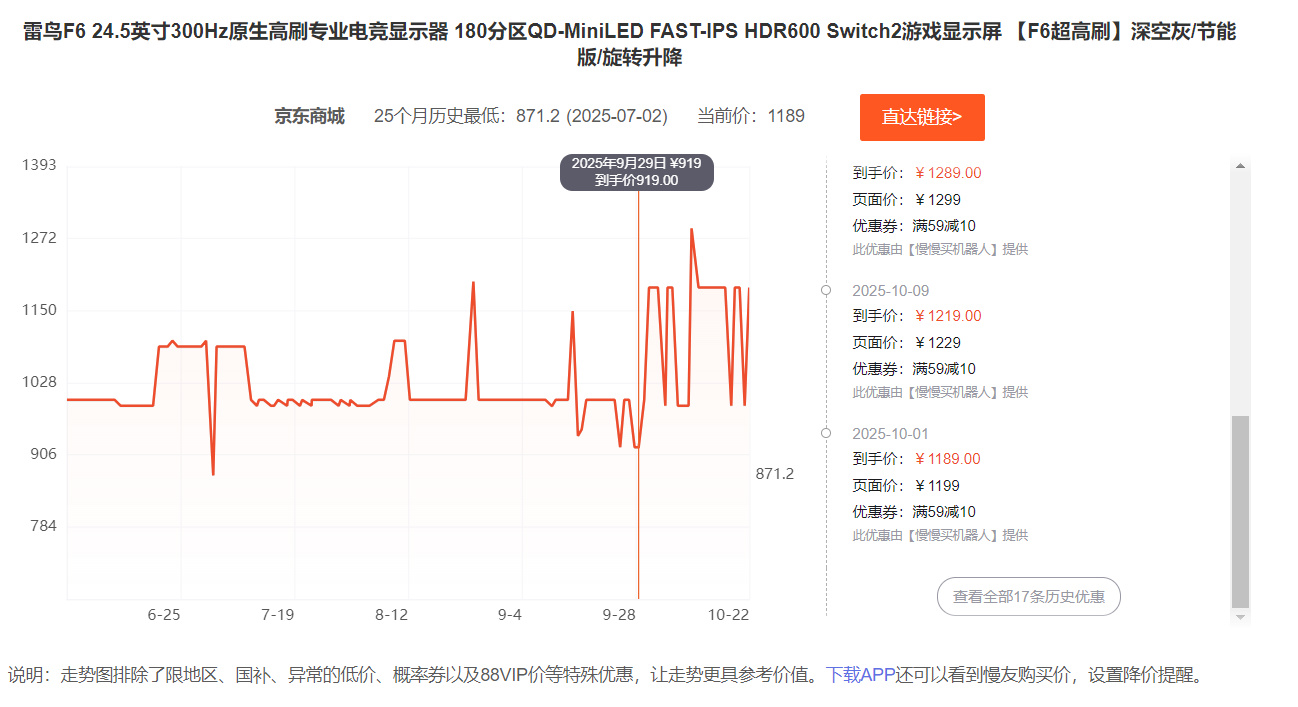Viewport: 1298px width, 707px height.
Task: Click the history list scrollbar thumb
Action: click(1241, 512)
